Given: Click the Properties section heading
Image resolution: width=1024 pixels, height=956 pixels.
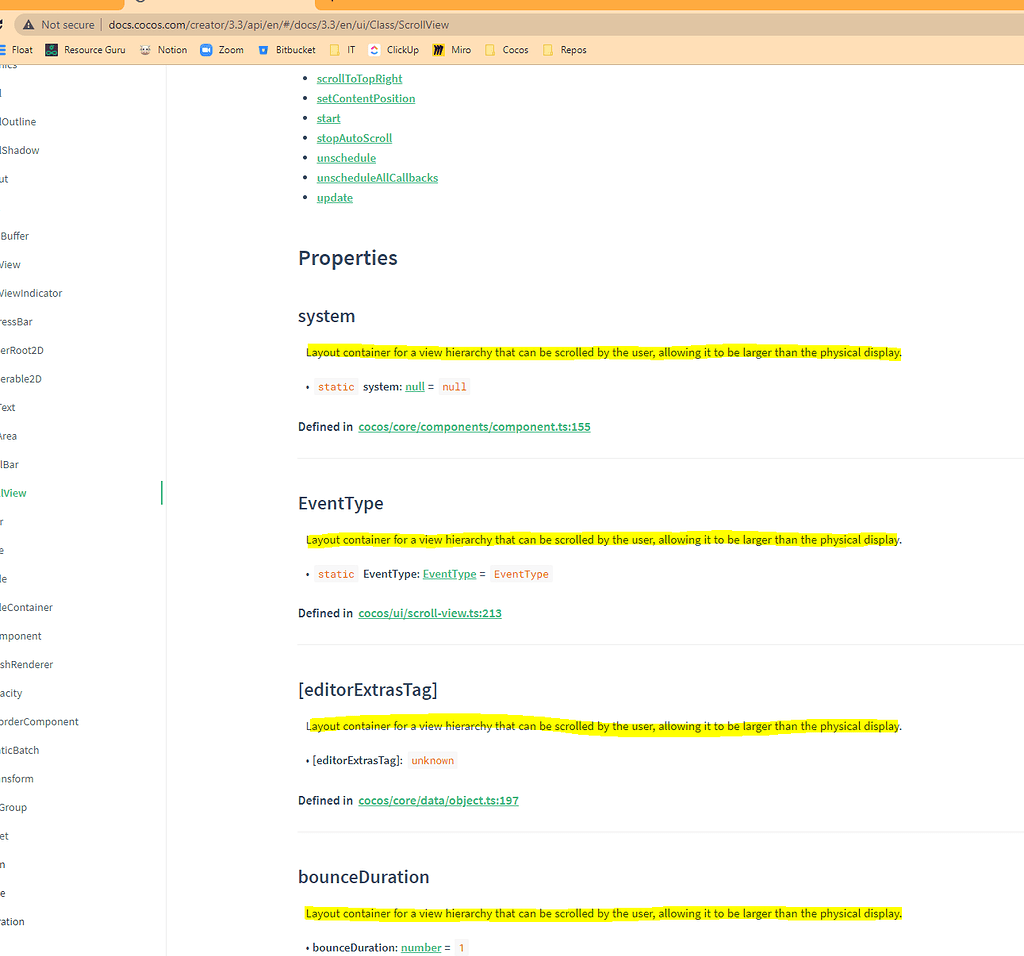Looking at the screenshot, I should coord(347,258).
